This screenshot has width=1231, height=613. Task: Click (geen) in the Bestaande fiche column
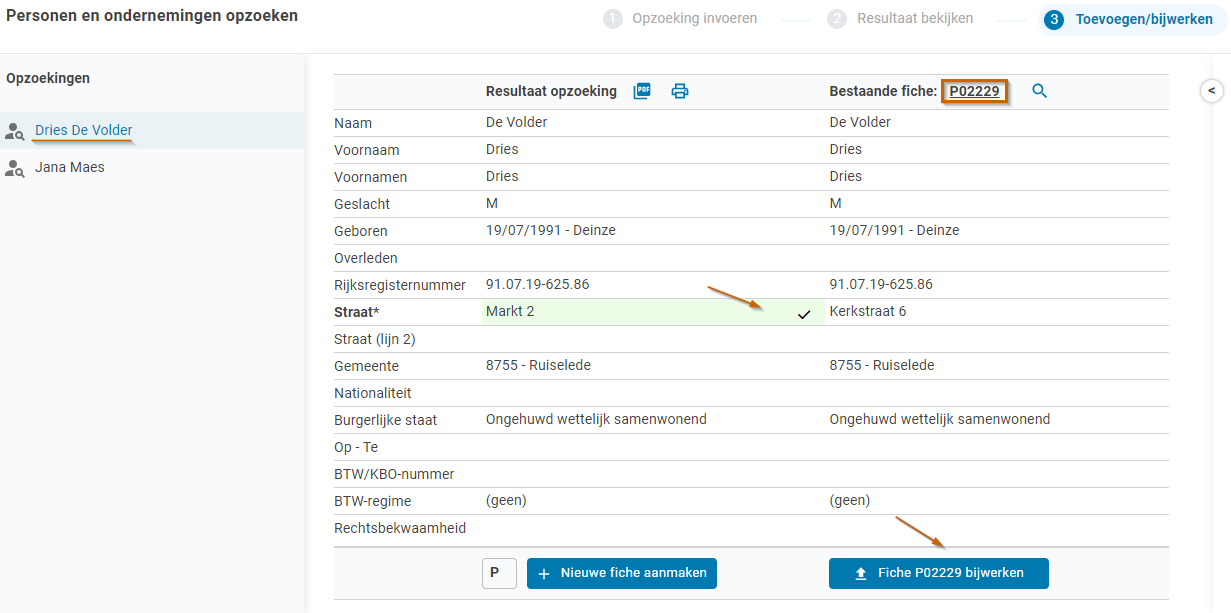(x=850, y=500)
